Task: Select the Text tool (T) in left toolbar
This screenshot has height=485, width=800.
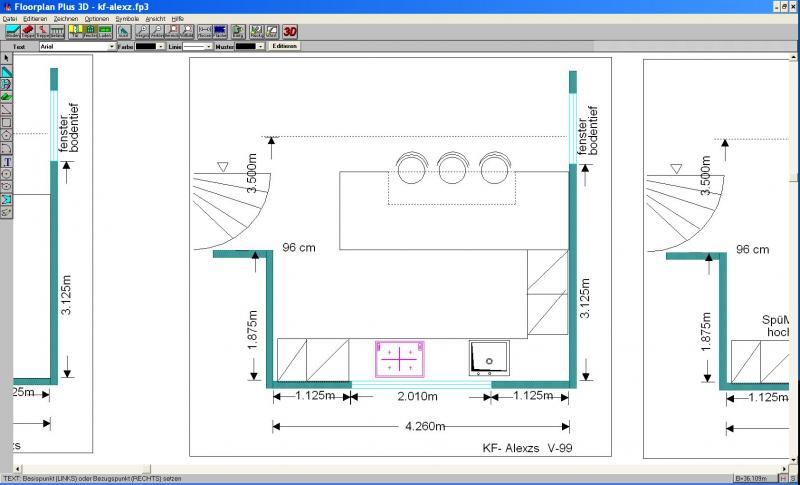Action: click(7, 160)
